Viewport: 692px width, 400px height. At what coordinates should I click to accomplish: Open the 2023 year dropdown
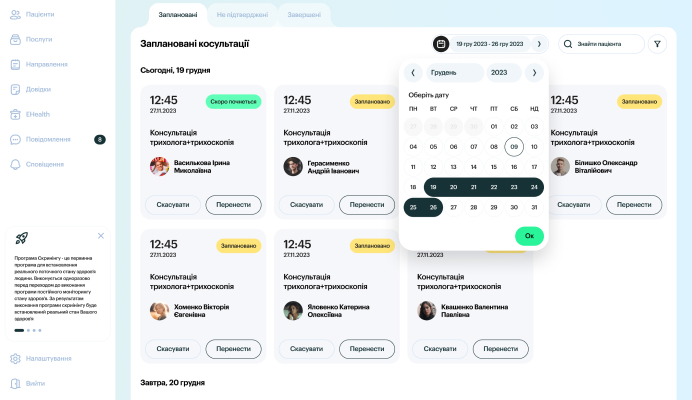[x=503, y=72]
